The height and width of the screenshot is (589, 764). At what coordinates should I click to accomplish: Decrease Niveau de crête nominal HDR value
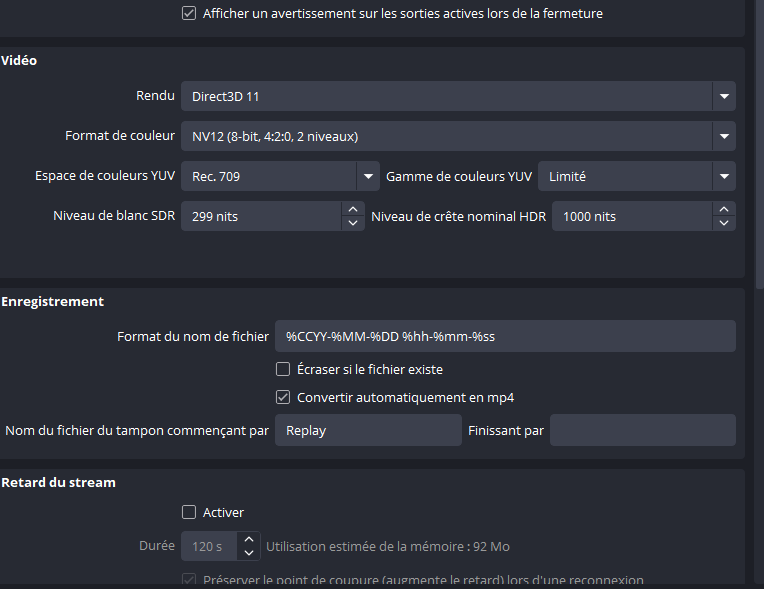point(724,223)
